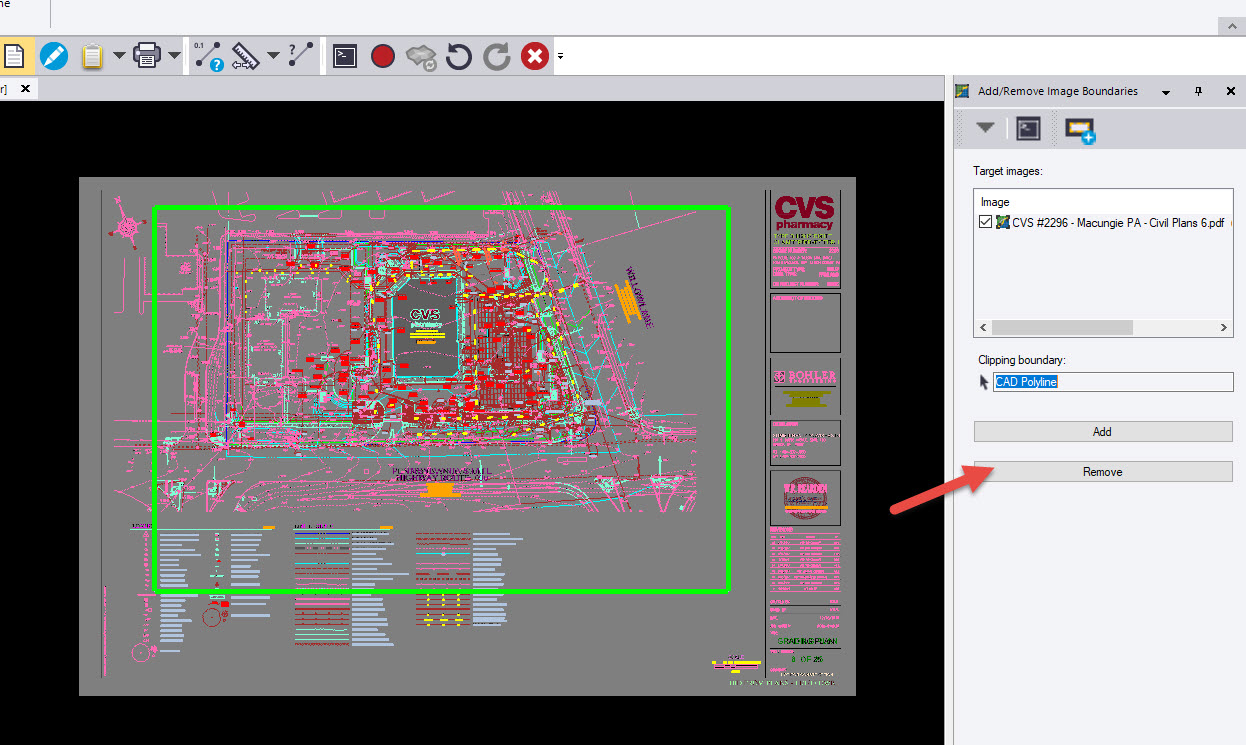The width and height of the screenshot is (1246, 745).
Task: Toggle the panel auto-hide pin
Action: [x=1199, y=91]
